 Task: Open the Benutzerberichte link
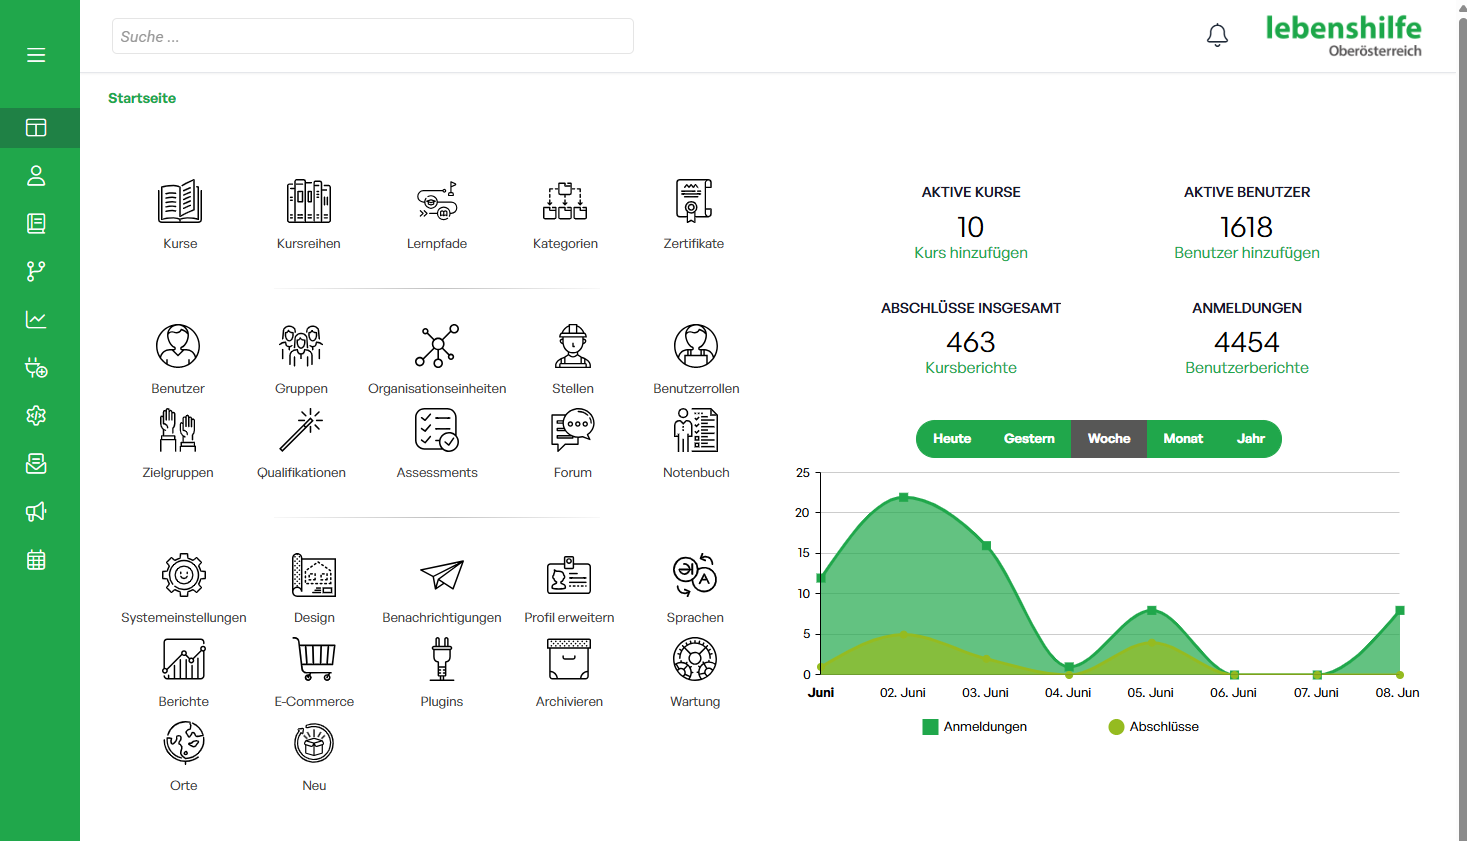click(1247, 368)
